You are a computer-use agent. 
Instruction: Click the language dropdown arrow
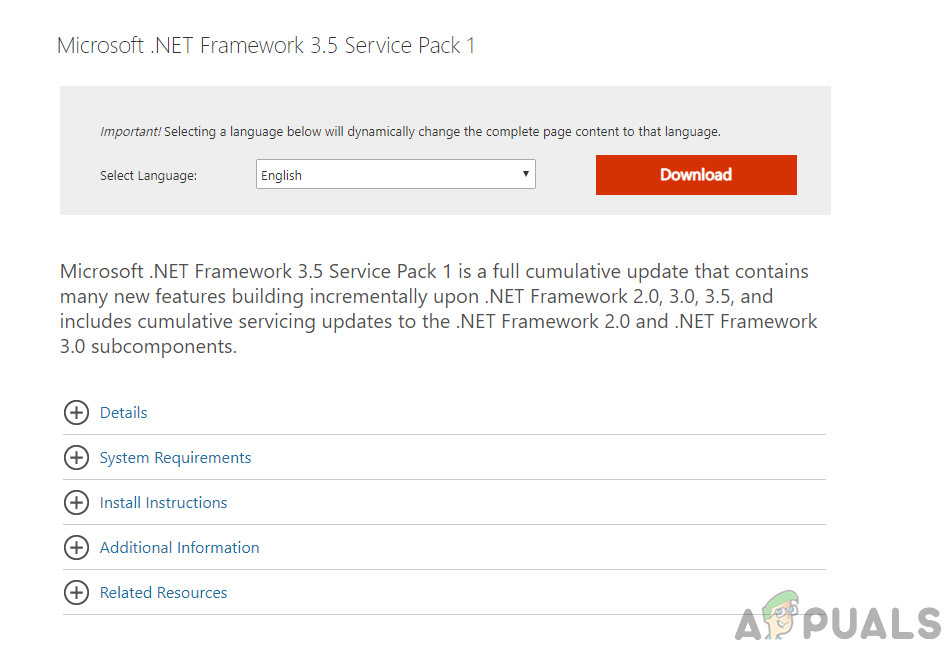525,174
